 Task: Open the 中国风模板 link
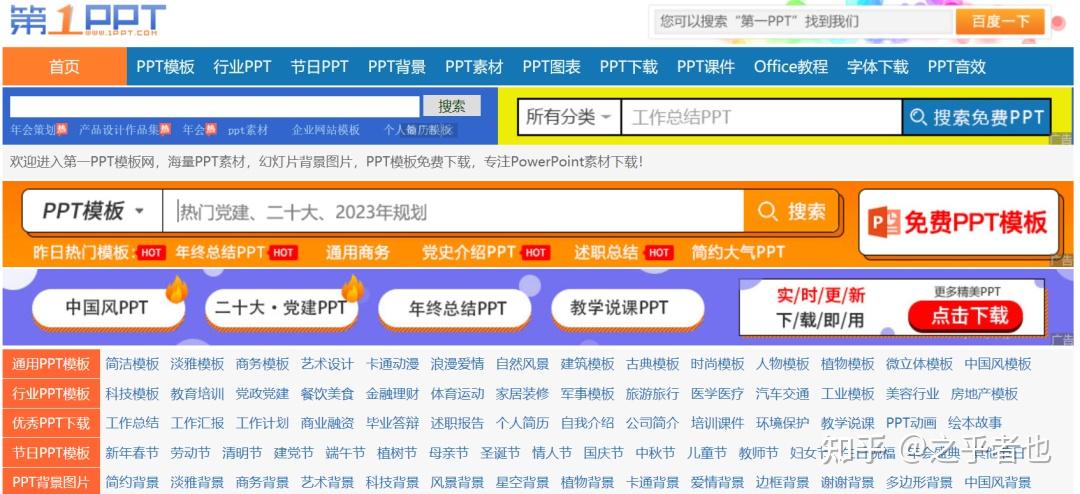[998, 364]
